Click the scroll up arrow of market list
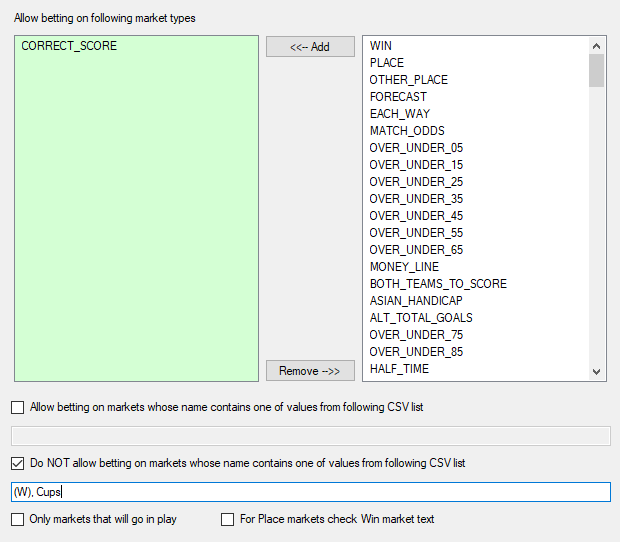 596,46
